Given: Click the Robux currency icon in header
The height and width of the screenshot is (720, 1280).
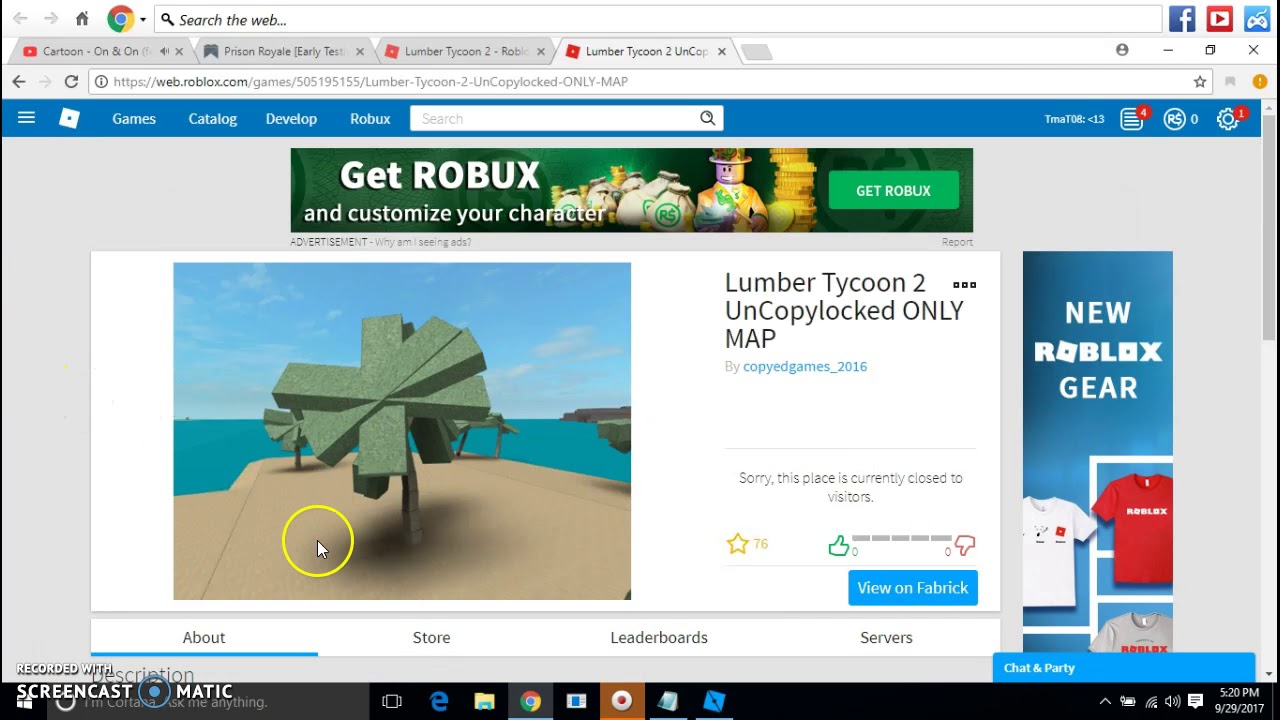Looking at the screenshot, I should pyautogui.click(x=1174, y=119).
